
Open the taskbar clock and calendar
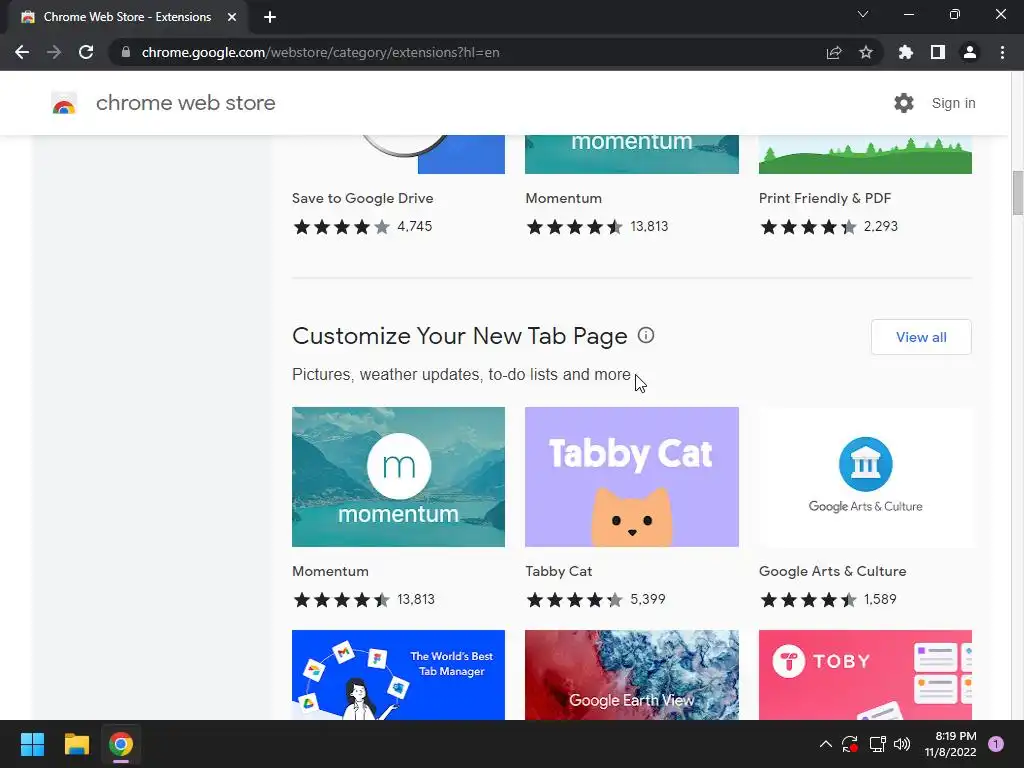950,744
